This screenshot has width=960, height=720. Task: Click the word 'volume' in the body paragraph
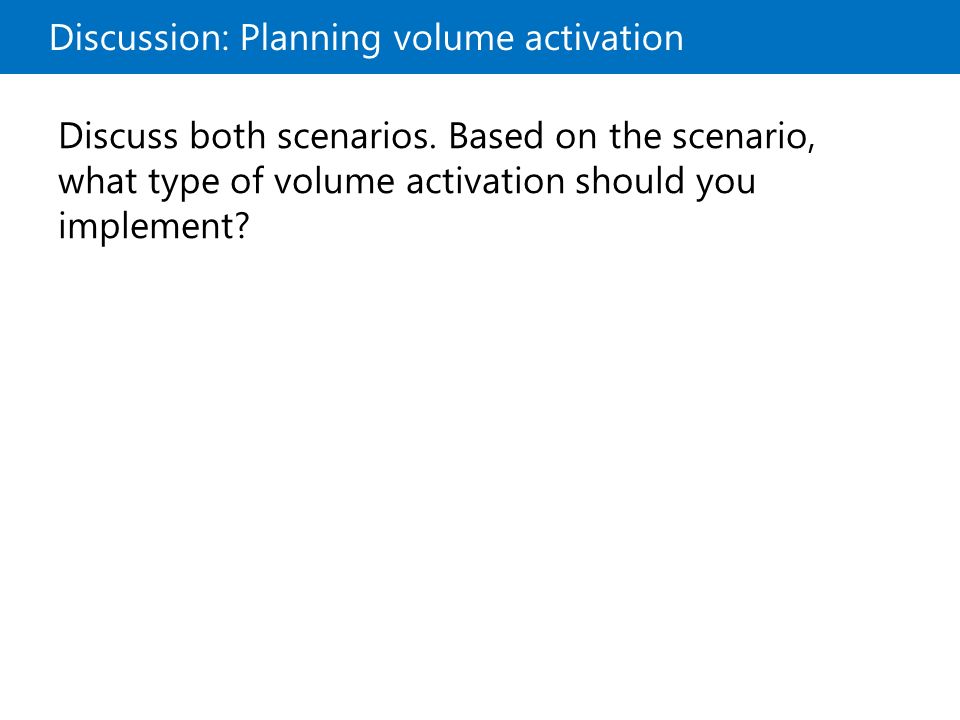click(x=334, y=181)
